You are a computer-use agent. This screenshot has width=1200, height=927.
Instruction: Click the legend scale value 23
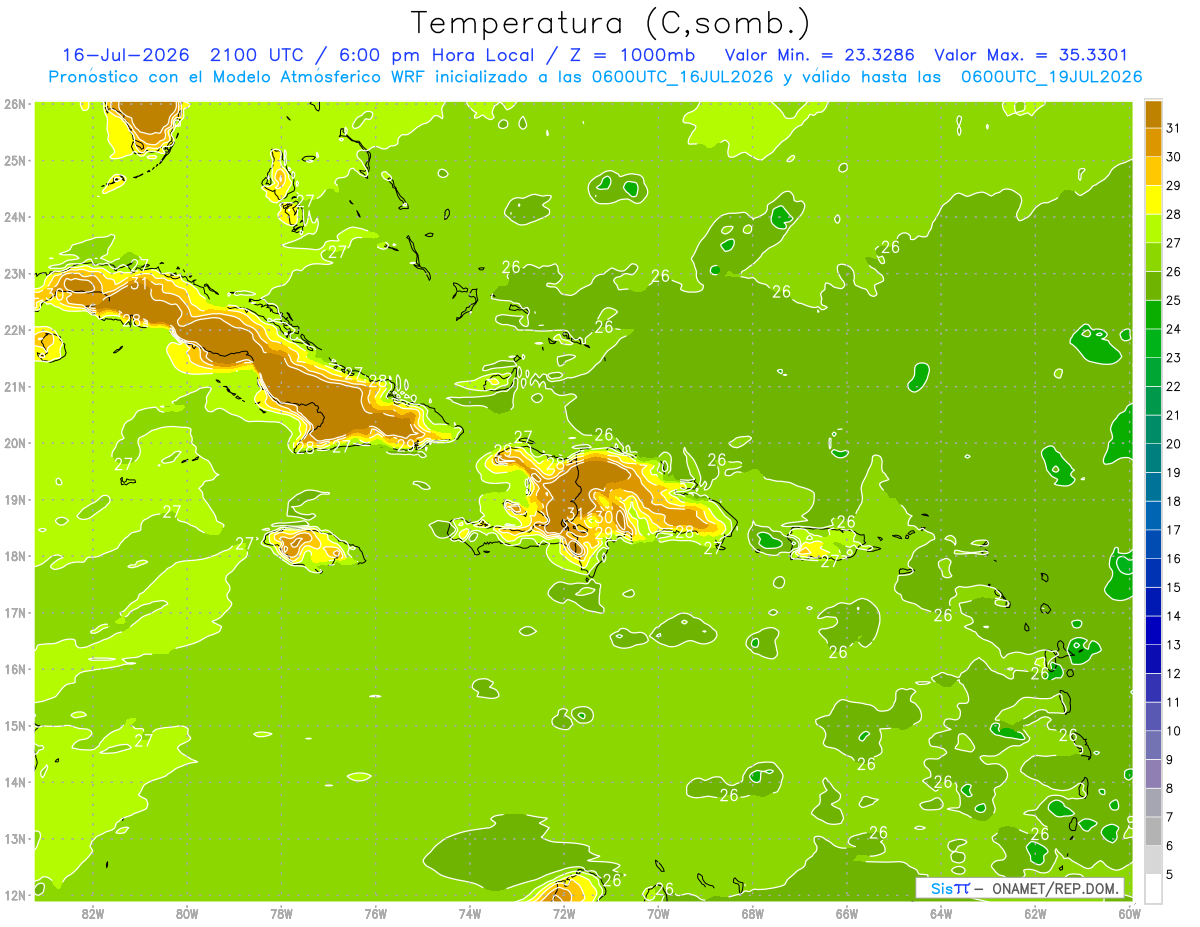click(1173, 358)
